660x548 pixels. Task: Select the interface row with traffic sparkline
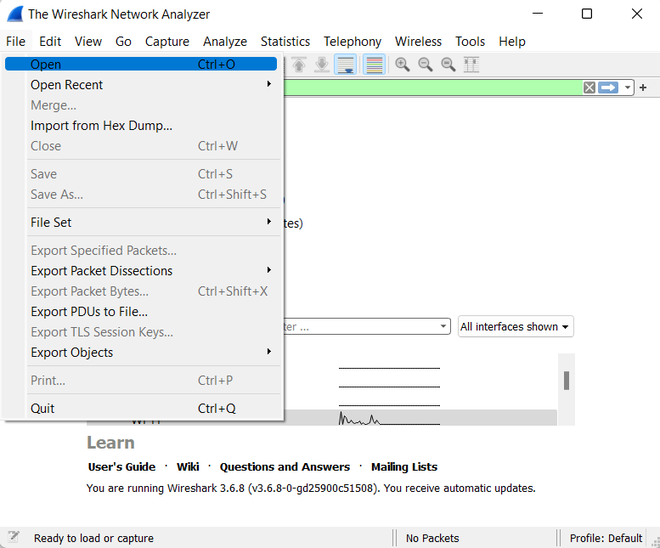pos(322,417)
